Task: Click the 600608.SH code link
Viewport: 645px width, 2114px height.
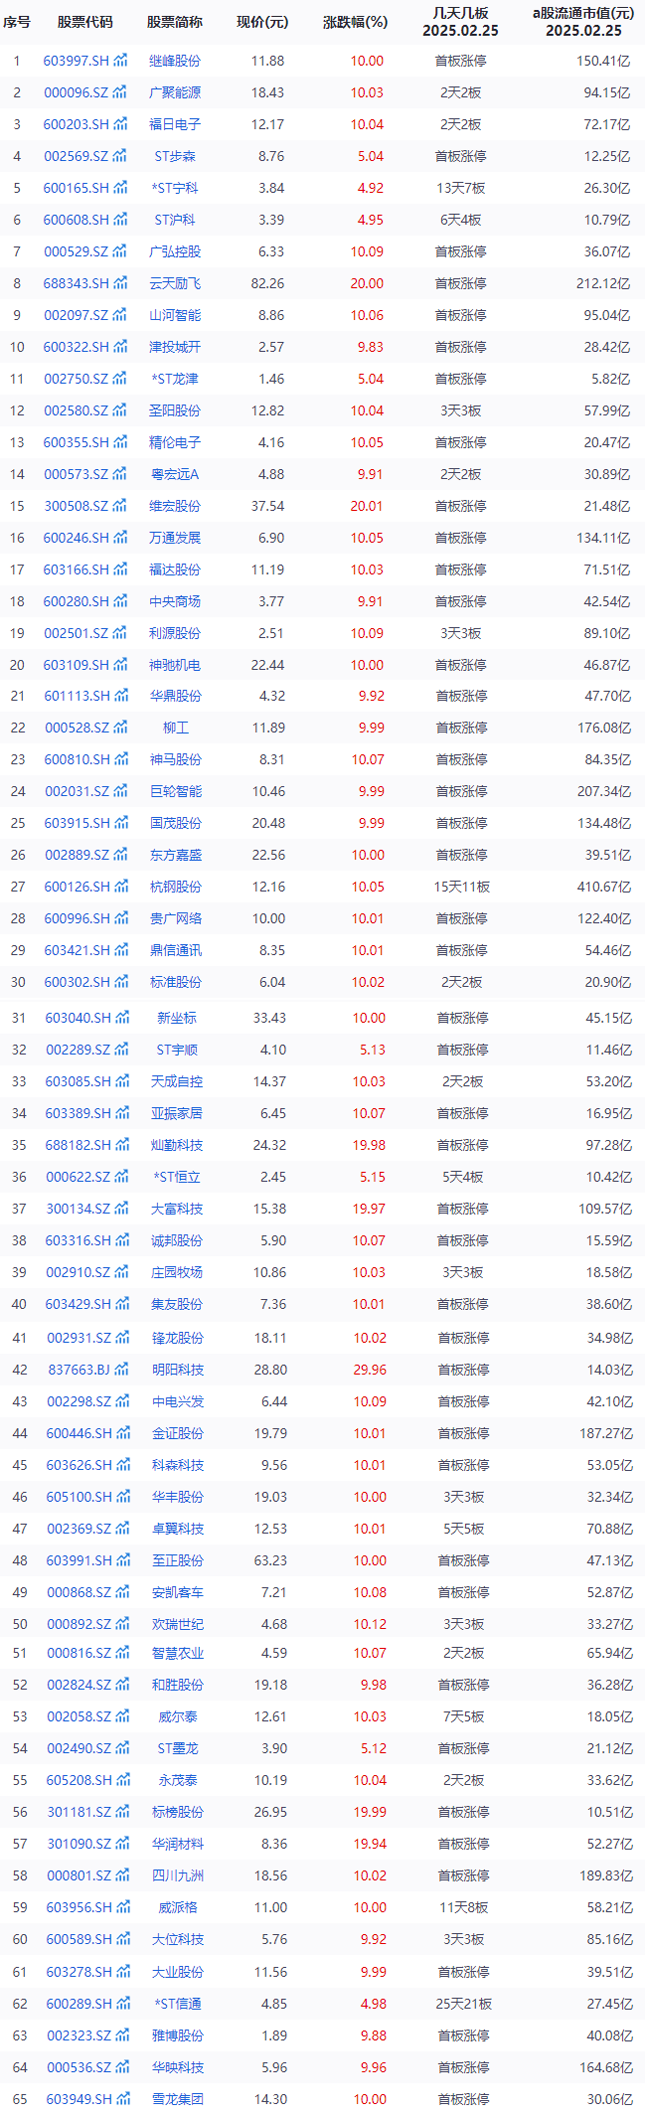Action: [76, 220]
